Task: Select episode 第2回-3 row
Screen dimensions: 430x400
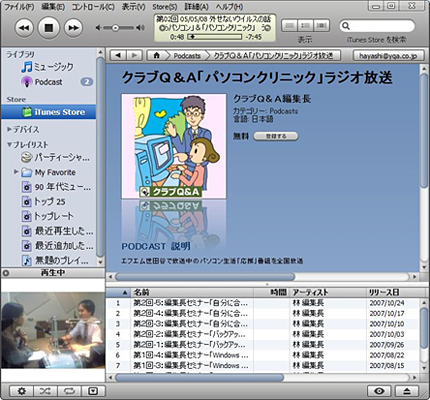Action: [262, 324]
